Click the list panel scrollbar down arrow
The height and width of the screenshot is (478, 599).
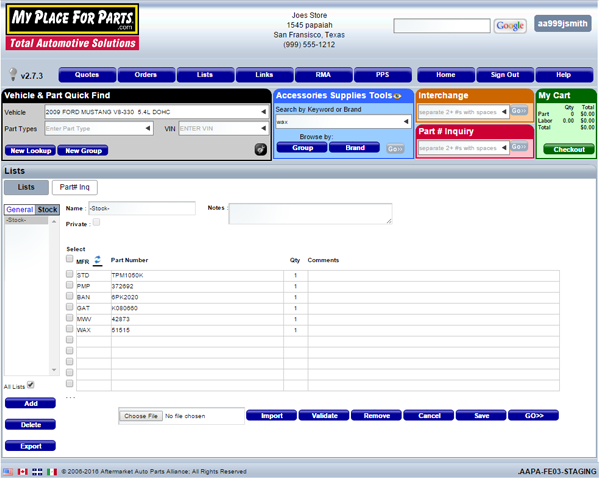click(x=54, y=369)
